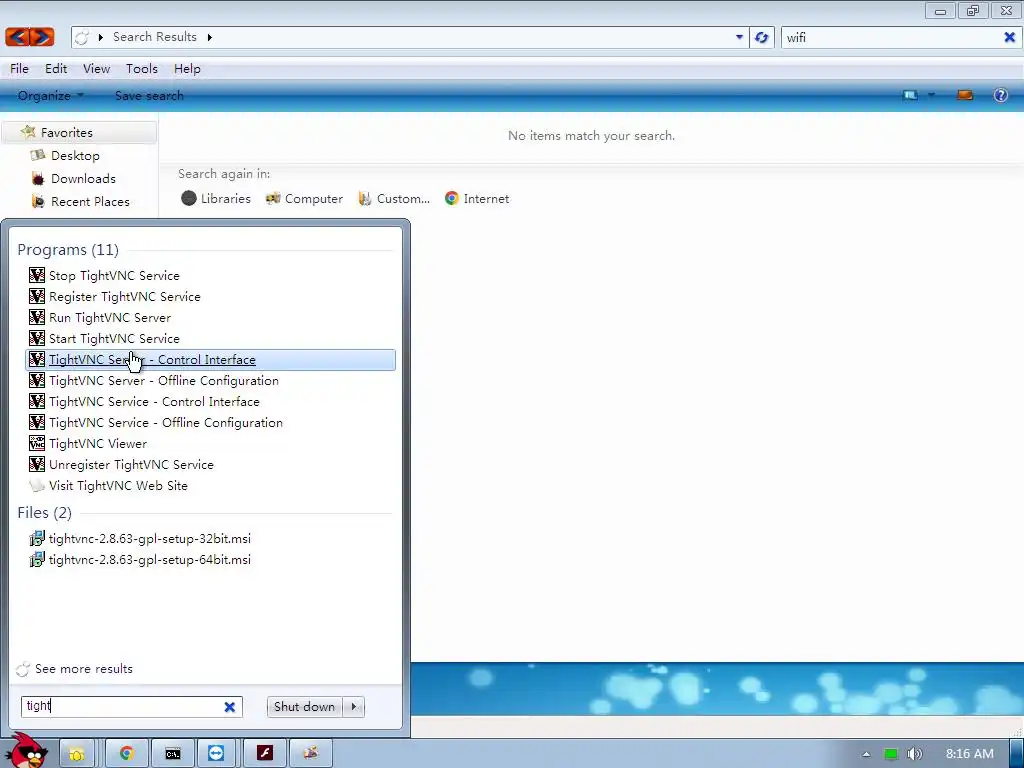Open Chrome from the taskbar
This screenshot has height=768, width=1024.
[x=127, y=754]
